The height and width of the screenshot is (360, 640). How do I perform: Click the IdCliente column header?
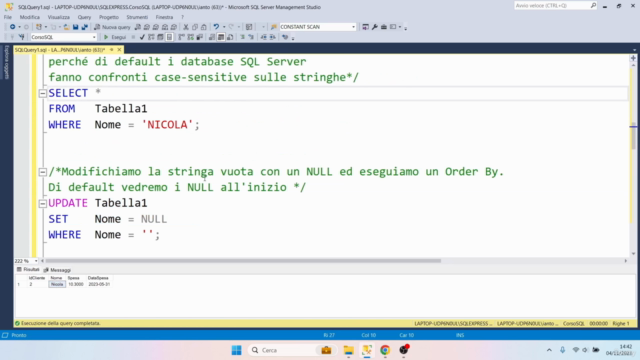(x=37, y=278)
